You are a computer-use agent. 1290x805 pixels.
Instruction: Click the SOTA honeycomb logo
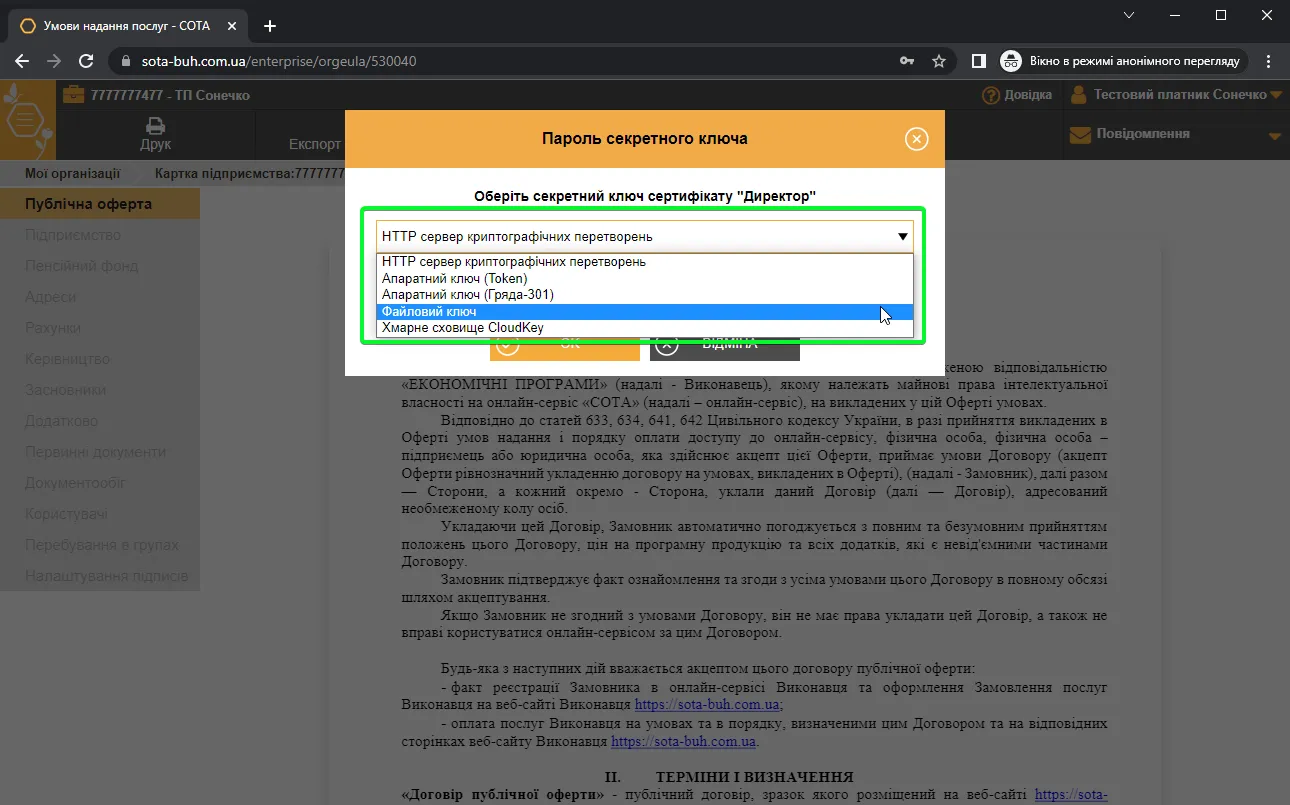coord(27,120)
